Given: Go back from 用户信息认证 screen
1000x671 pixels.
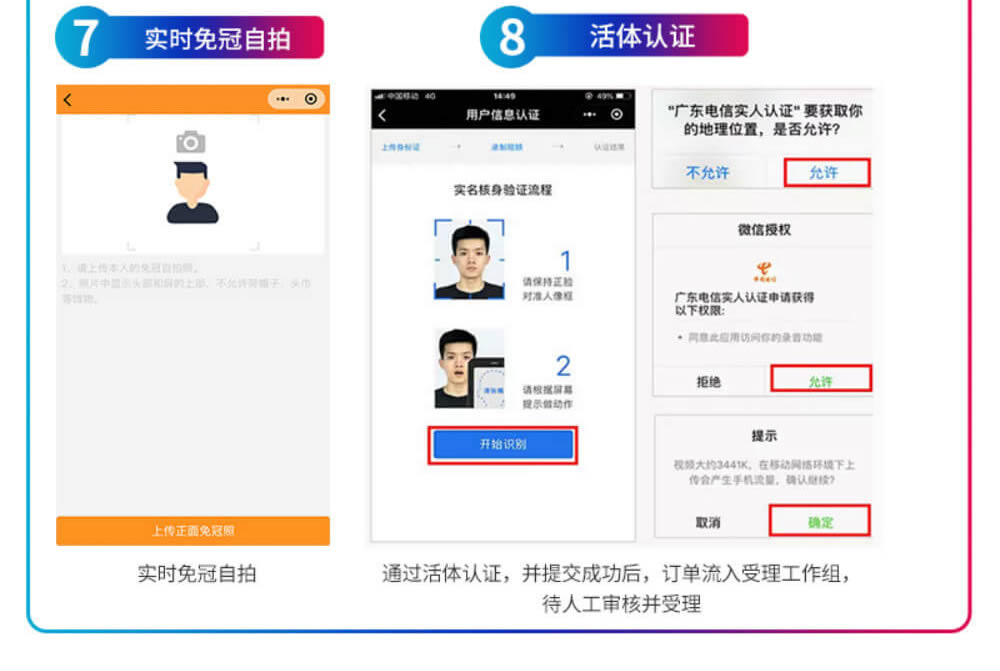Looking at the screenshot, I should click(x=383, y=115).
